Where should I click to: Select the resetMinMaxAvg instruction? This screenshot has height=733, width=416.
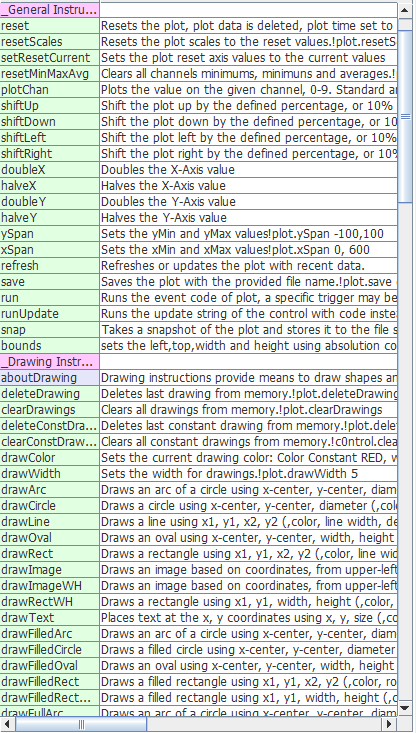pyautogui.click(x=199, y=73)
